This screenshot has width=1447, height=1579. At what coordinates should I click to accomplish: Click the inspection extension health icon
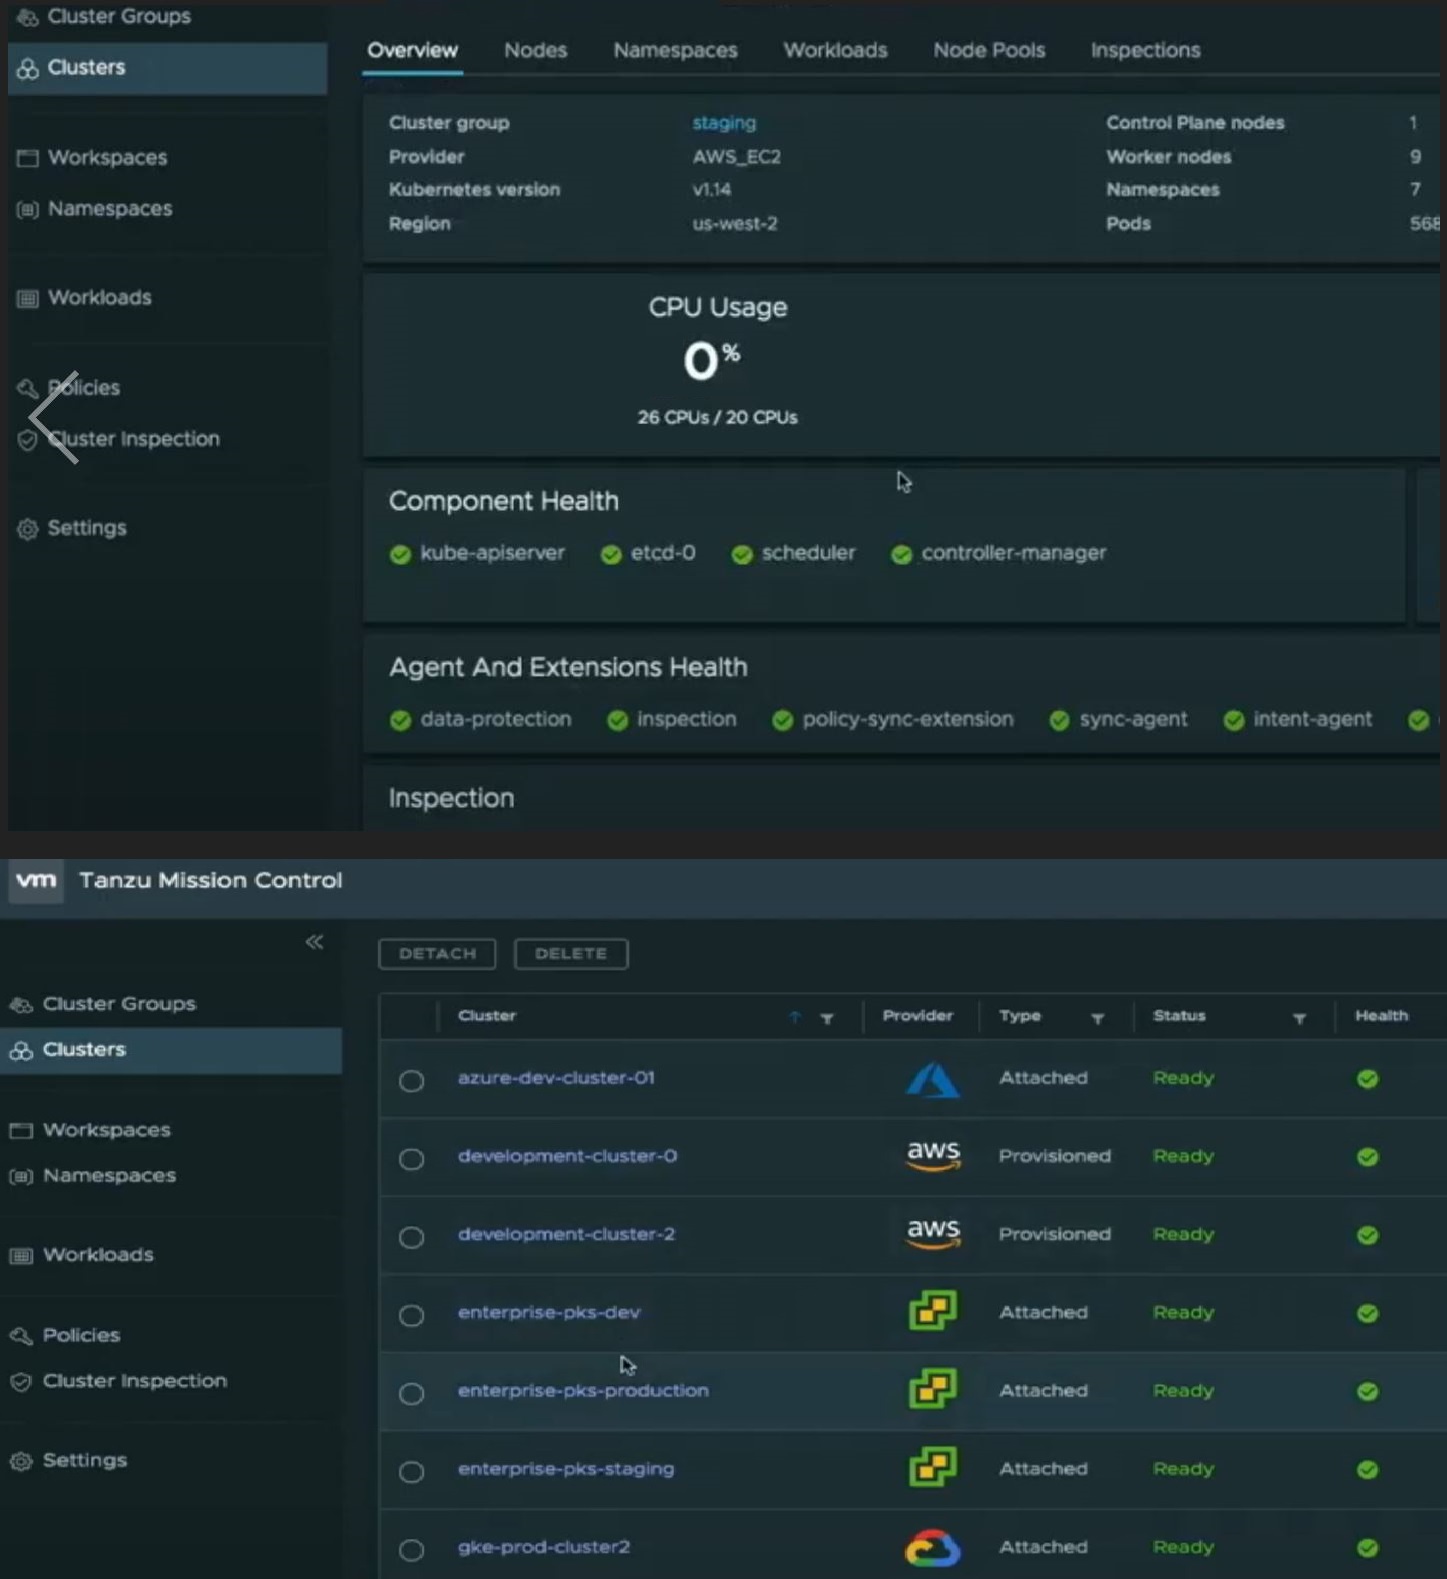pos(617,720)
